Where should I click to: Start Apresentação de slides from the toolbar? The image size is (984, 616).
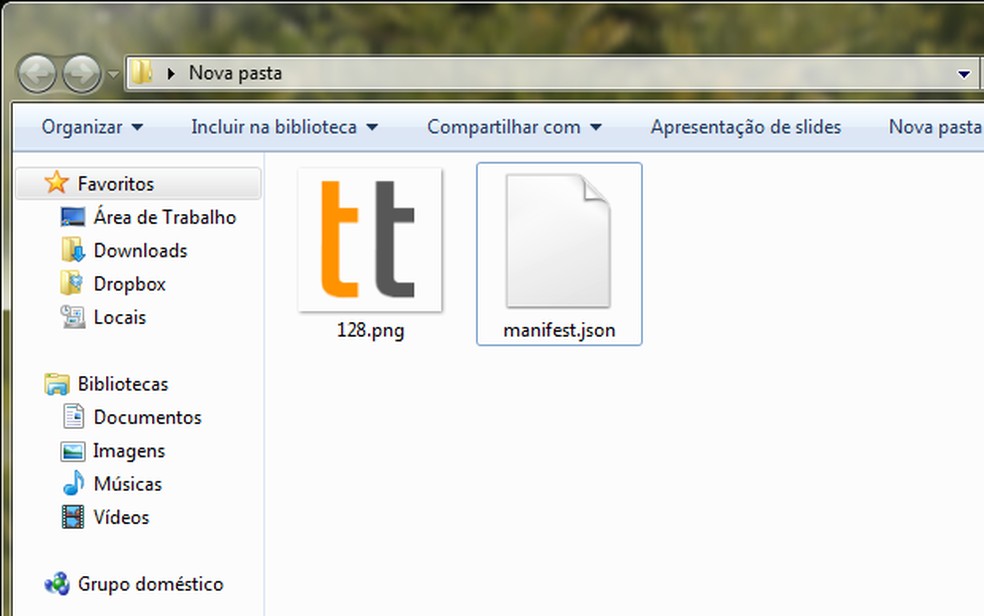(x=745, y=126)
